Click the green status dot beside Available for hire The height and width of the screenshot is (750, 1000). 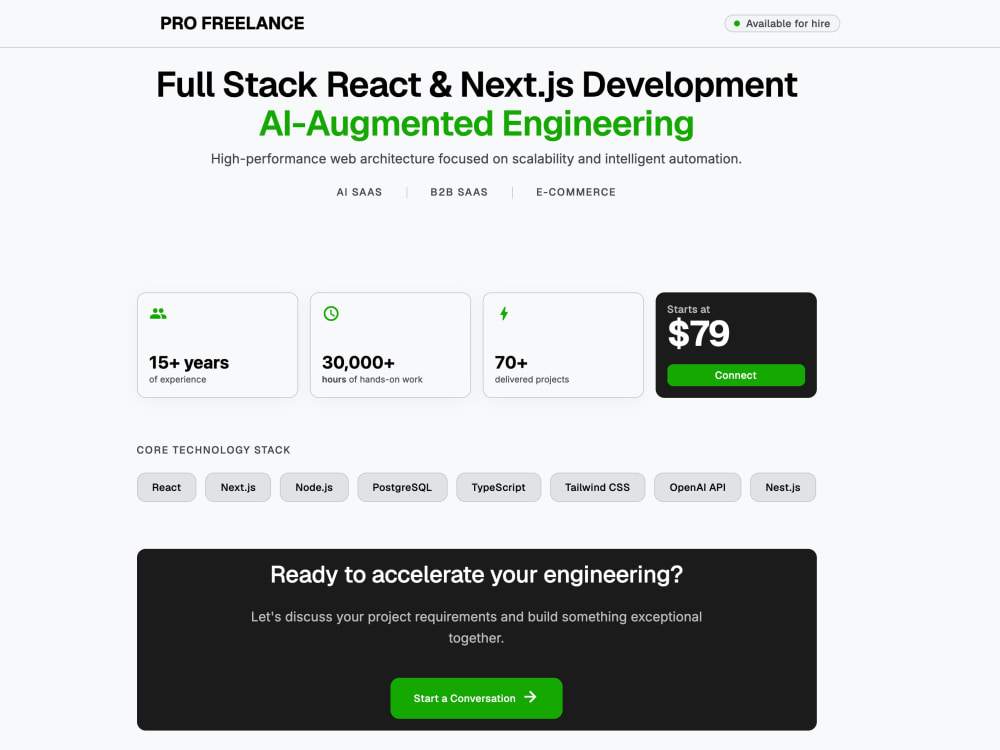tap(737, 24)
